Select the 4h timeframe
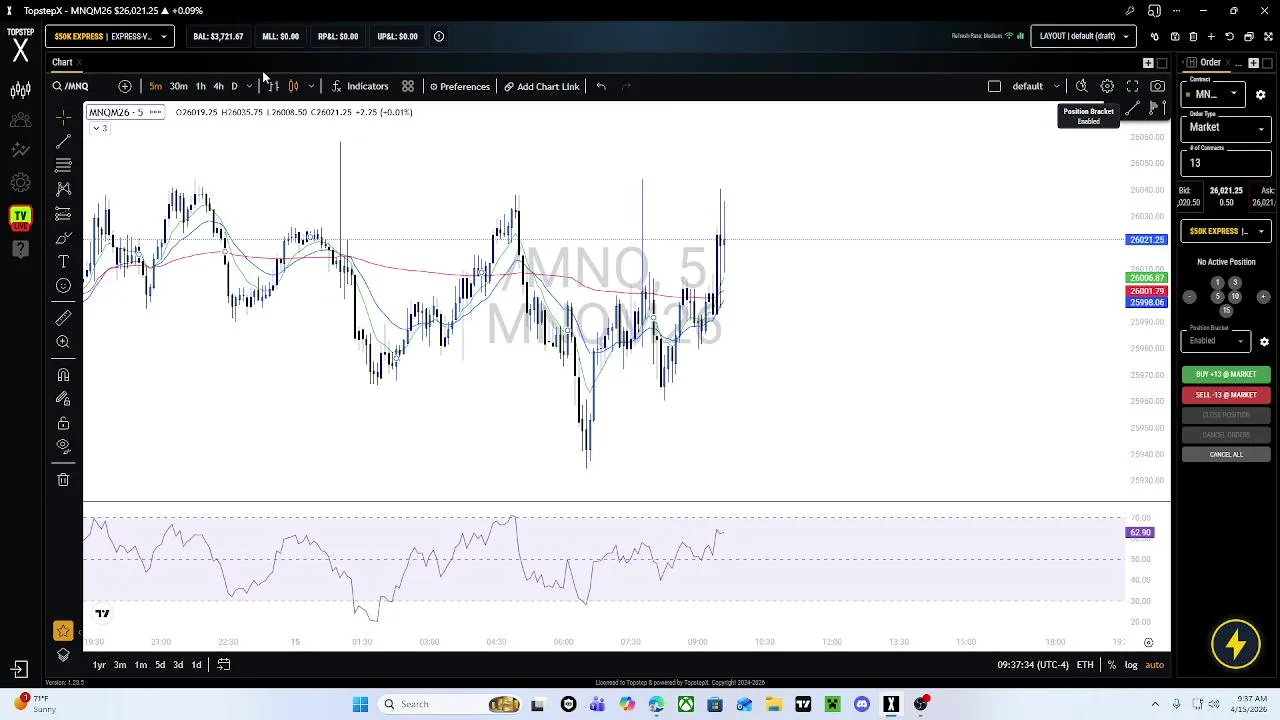 pos(218,86)
